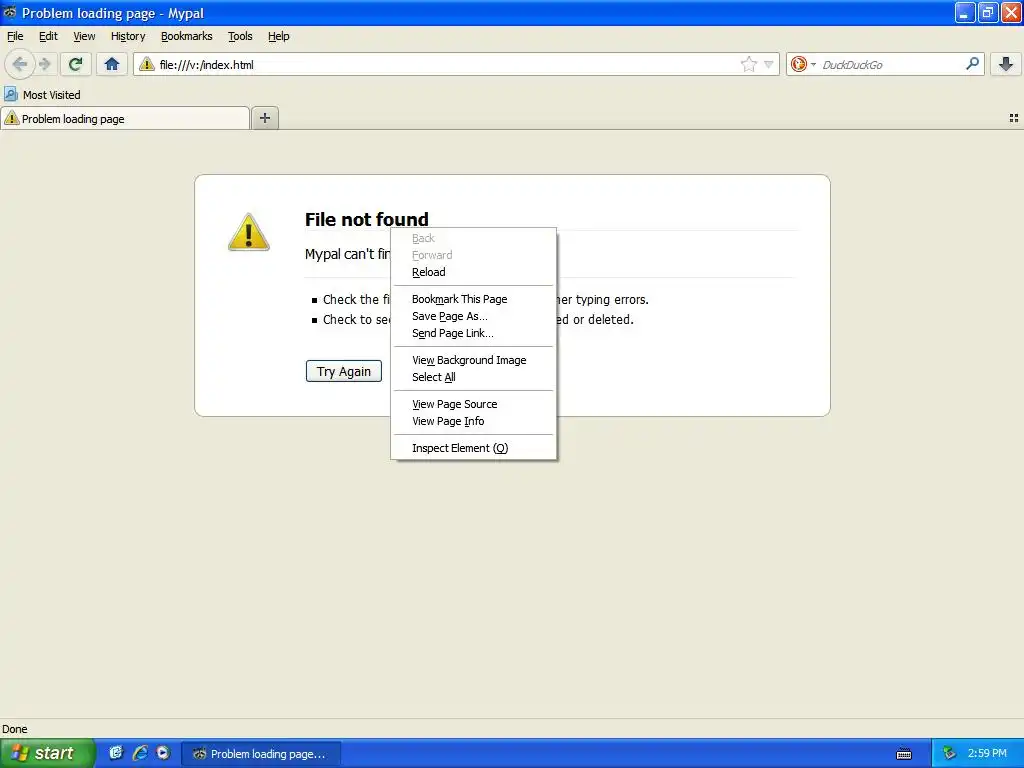Click the safely remove hardware tray icon
This screenshot has width=1024, height=768.
tap(949, 753)
